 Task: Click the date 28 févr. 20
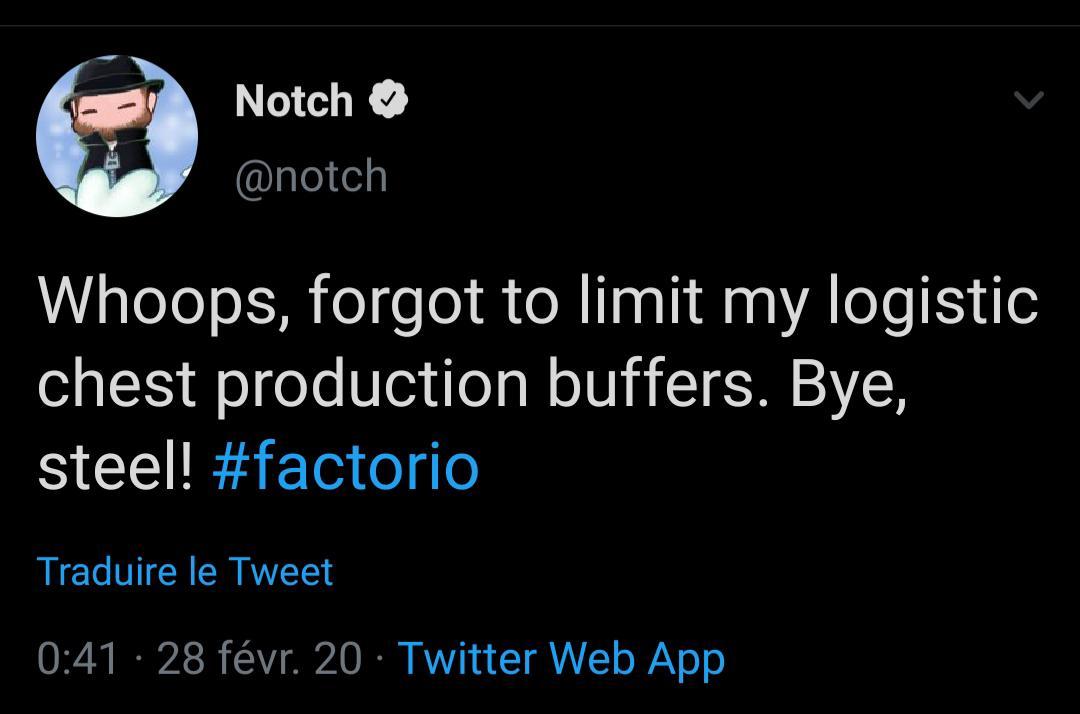[x=259, y=658]
